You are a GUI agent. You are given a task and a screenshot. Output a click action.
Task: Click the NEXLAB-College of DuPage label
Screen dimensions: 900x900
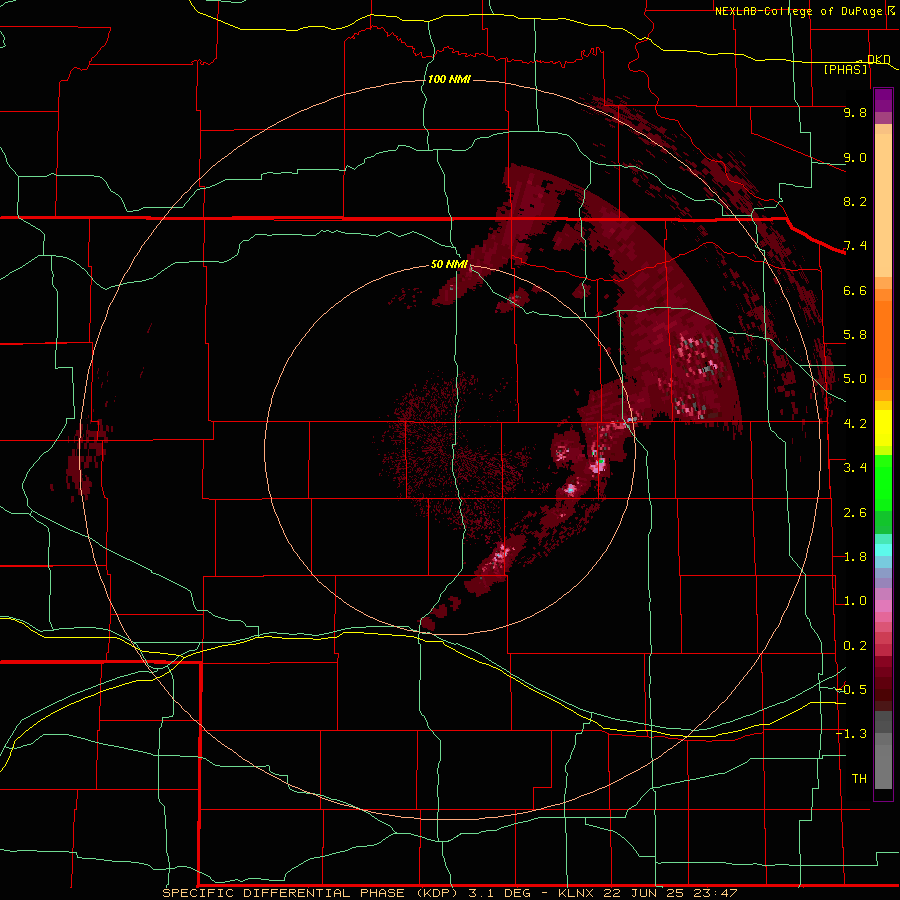[x=798, y=11]
